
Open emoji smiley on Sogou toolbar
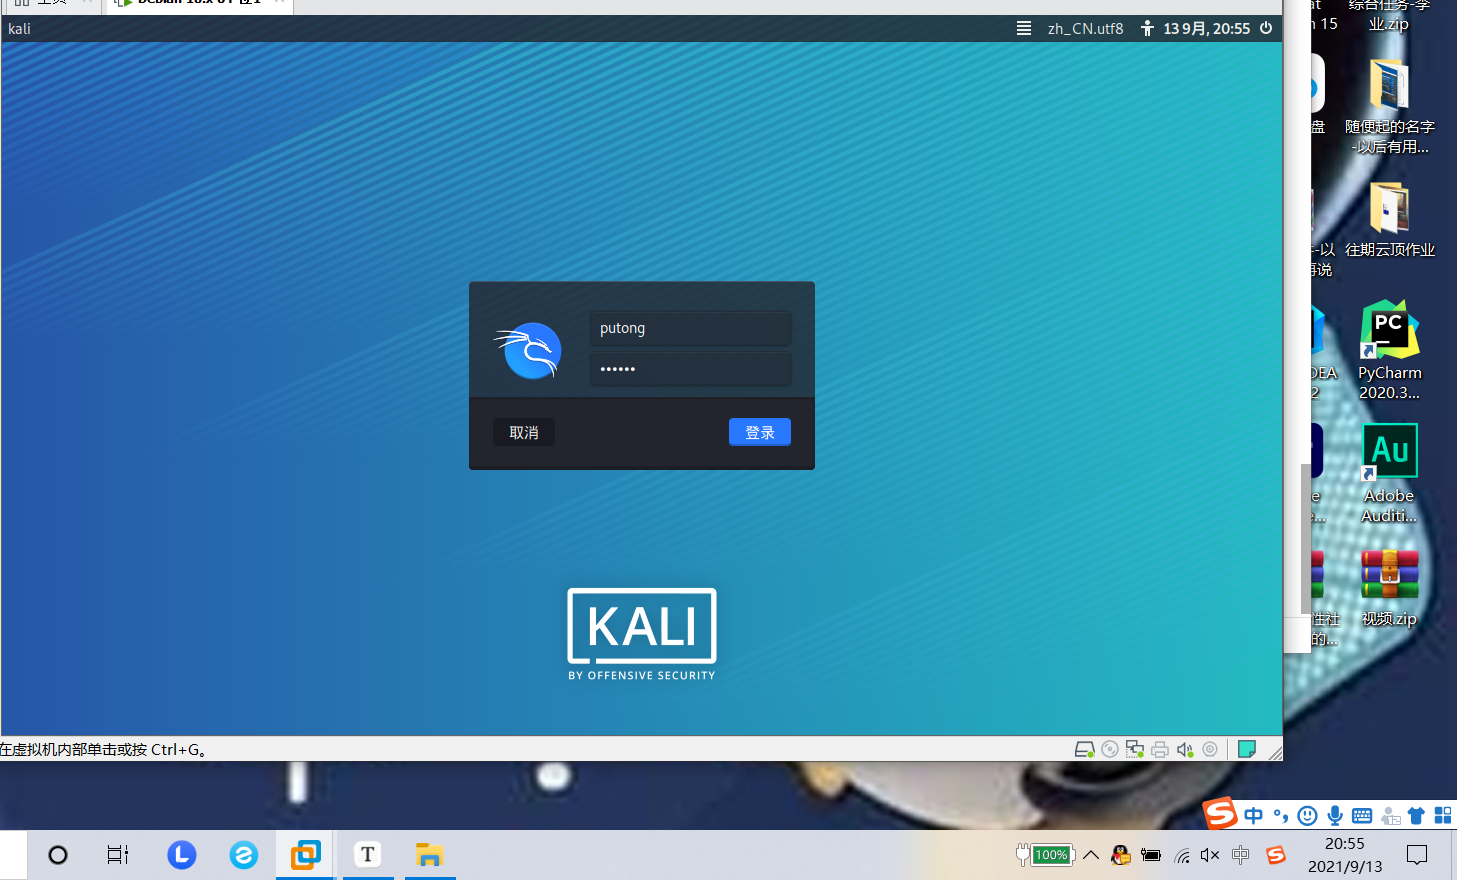[x=1307, y=816]
